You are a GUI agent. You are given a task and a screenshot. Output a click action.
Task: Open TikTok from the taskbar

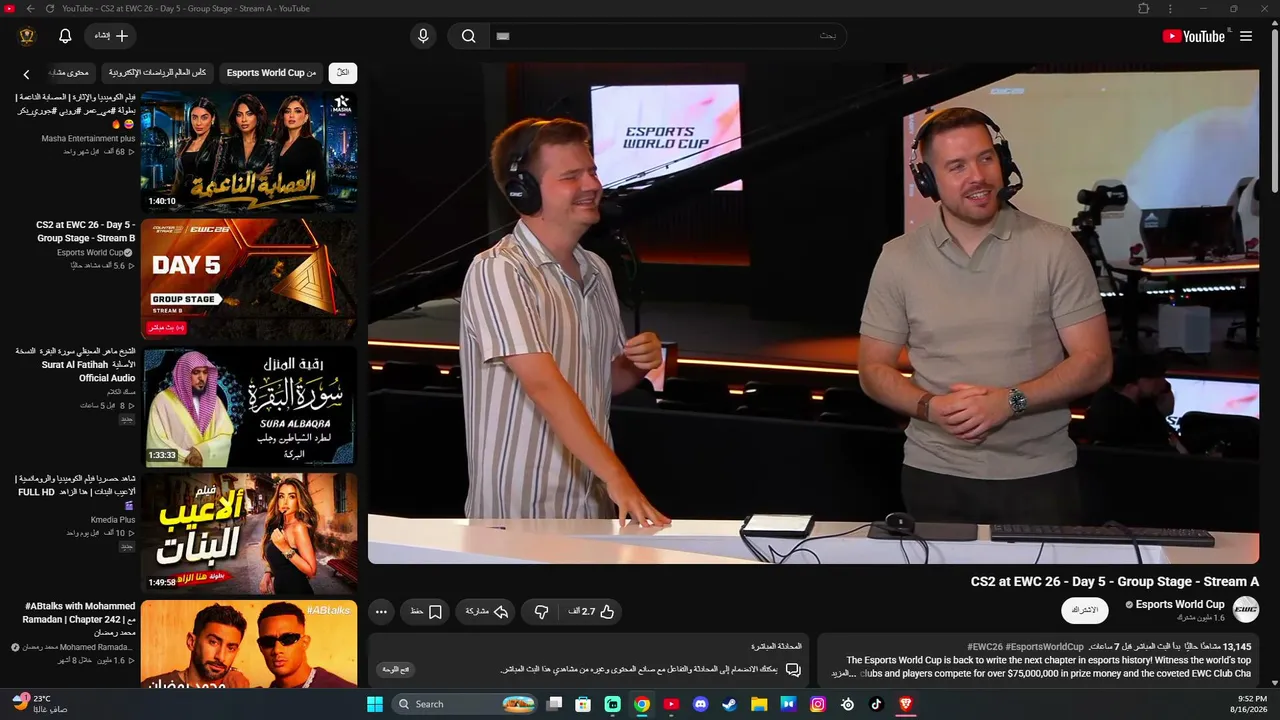click(877, 704)
